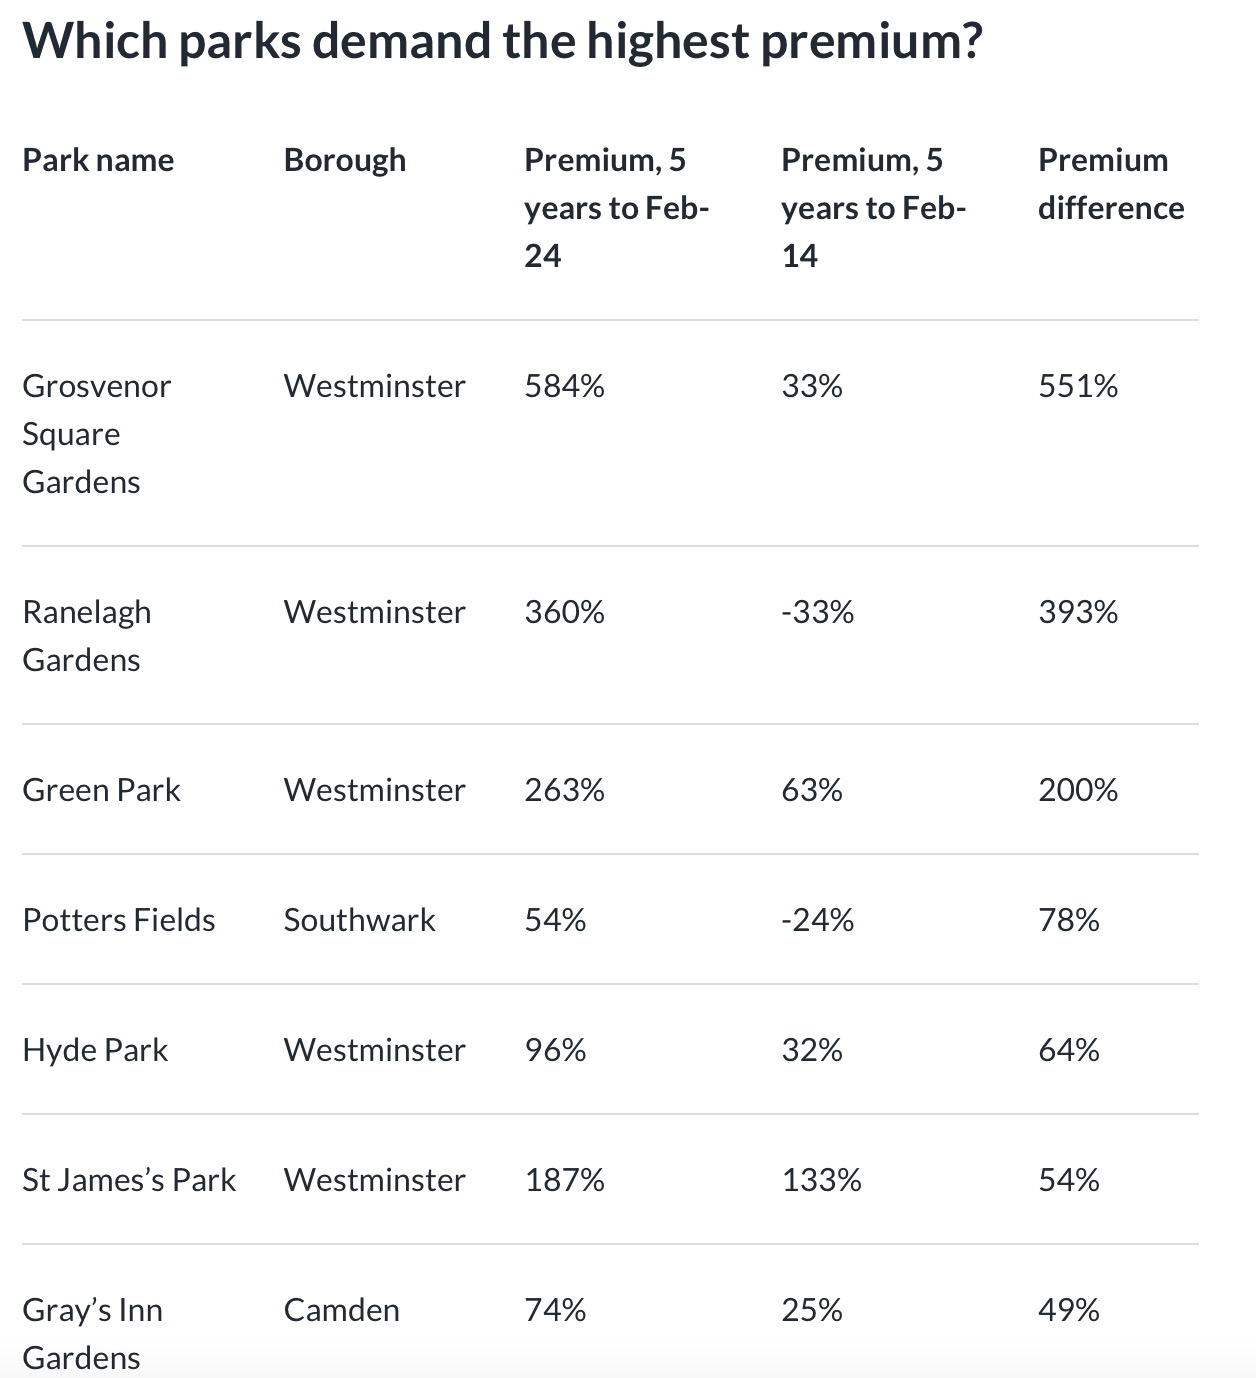Select the 200% difference for Green Park
This screenshot has width=1256, height=1378.
(1078, 790)
